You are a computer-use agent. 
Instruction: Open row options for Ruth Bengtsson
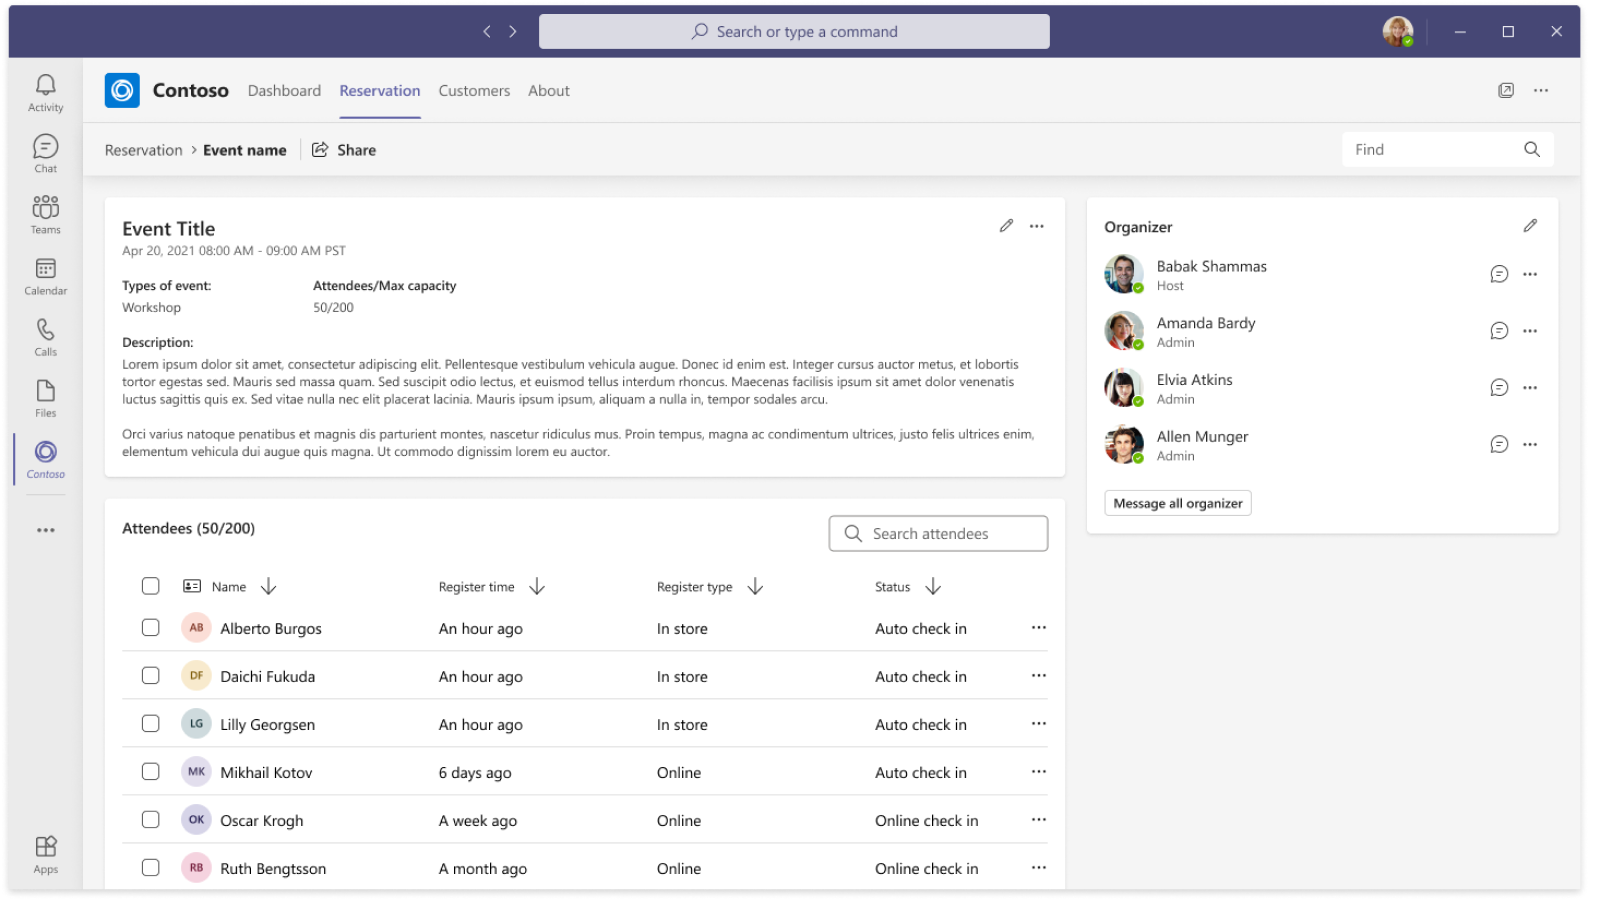click(x=1039, y=868)
